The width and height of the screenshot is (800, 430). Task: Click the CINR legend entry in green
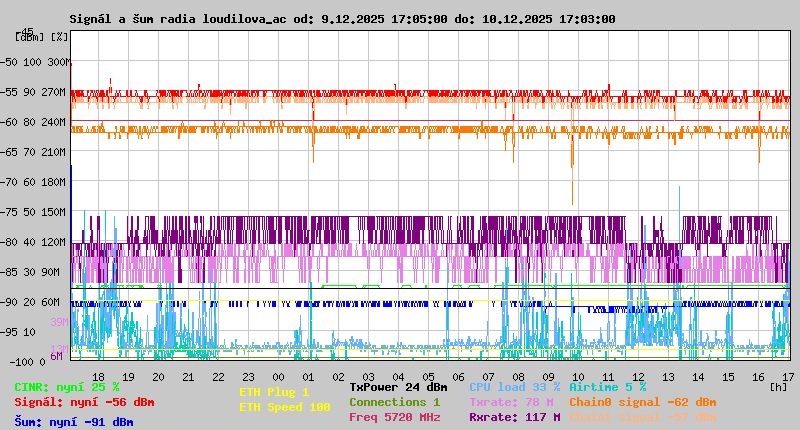(66, 387)
